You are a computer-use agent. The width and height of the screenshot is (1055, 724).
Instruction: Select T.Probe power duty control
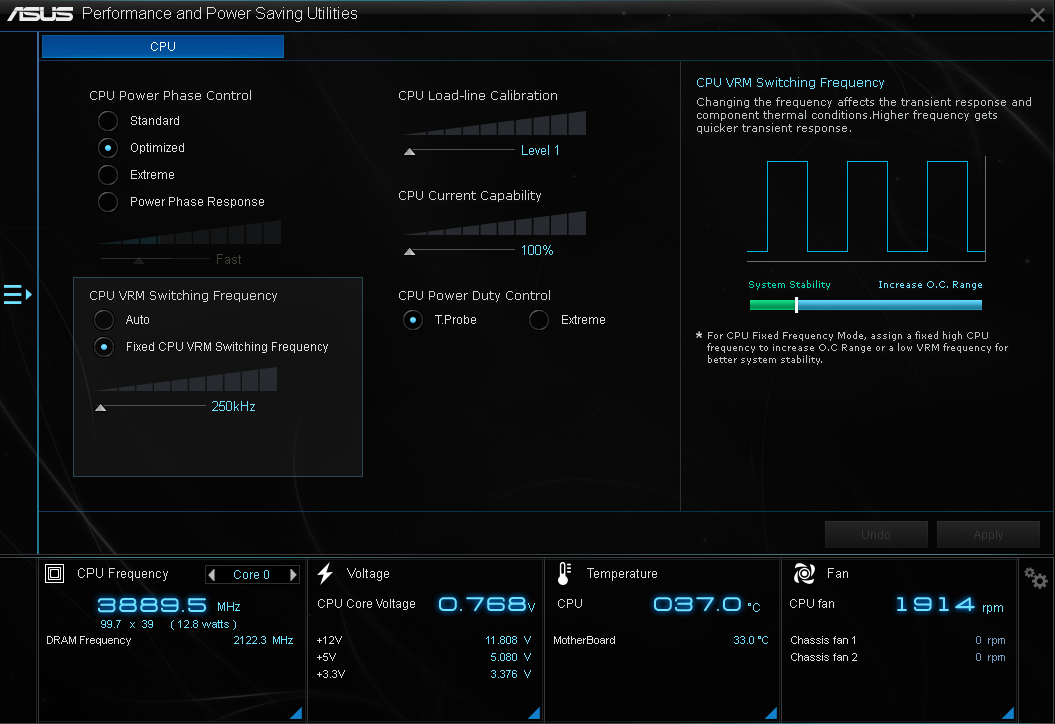pos(413,320)
